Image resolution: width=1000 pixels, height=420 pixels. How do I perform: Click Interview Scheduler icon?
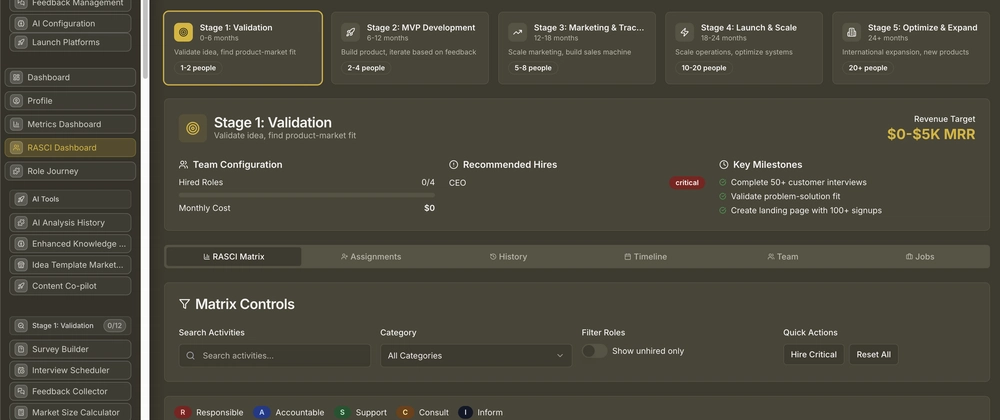click(x=21, y=370)
